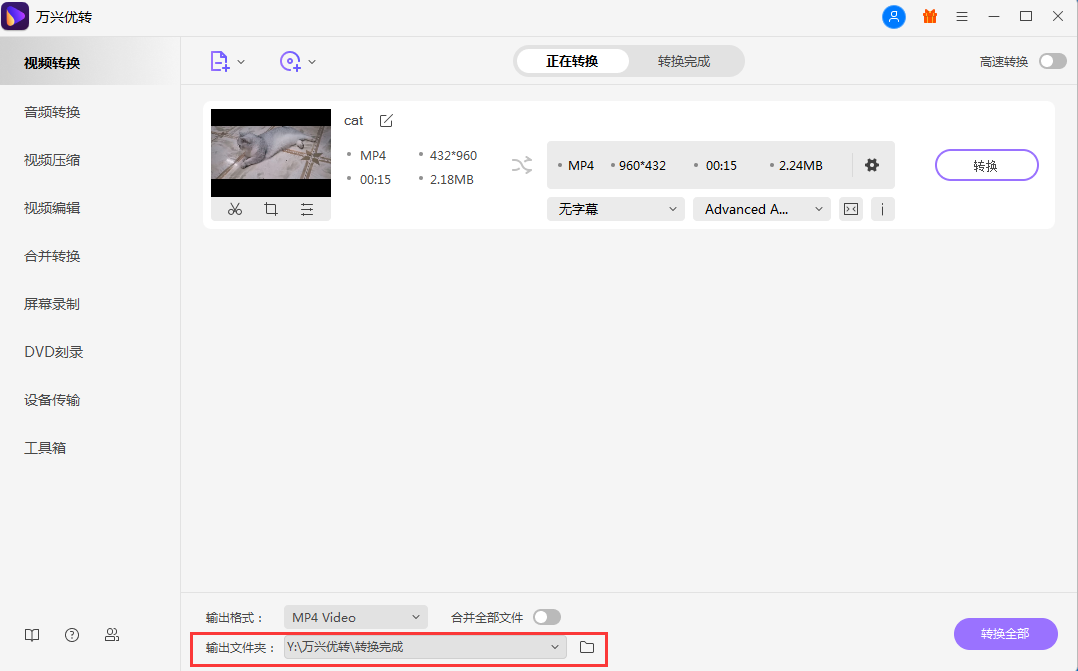The width and height of the screenshot is (1078, 671).
Task: Enable the 合并全部文件 switch
Action: point(548,617)
